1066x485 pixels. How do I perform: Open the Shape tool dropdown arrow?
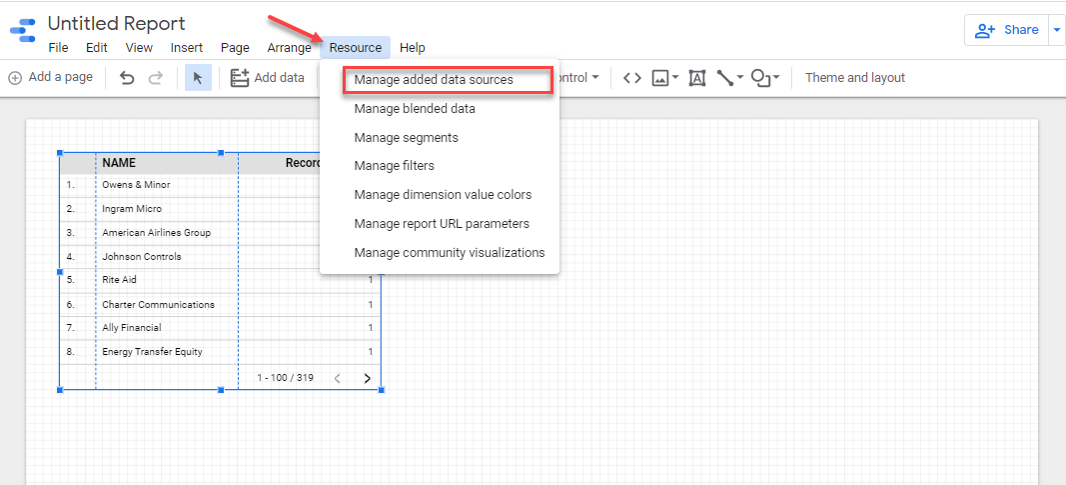pos(776,78)
